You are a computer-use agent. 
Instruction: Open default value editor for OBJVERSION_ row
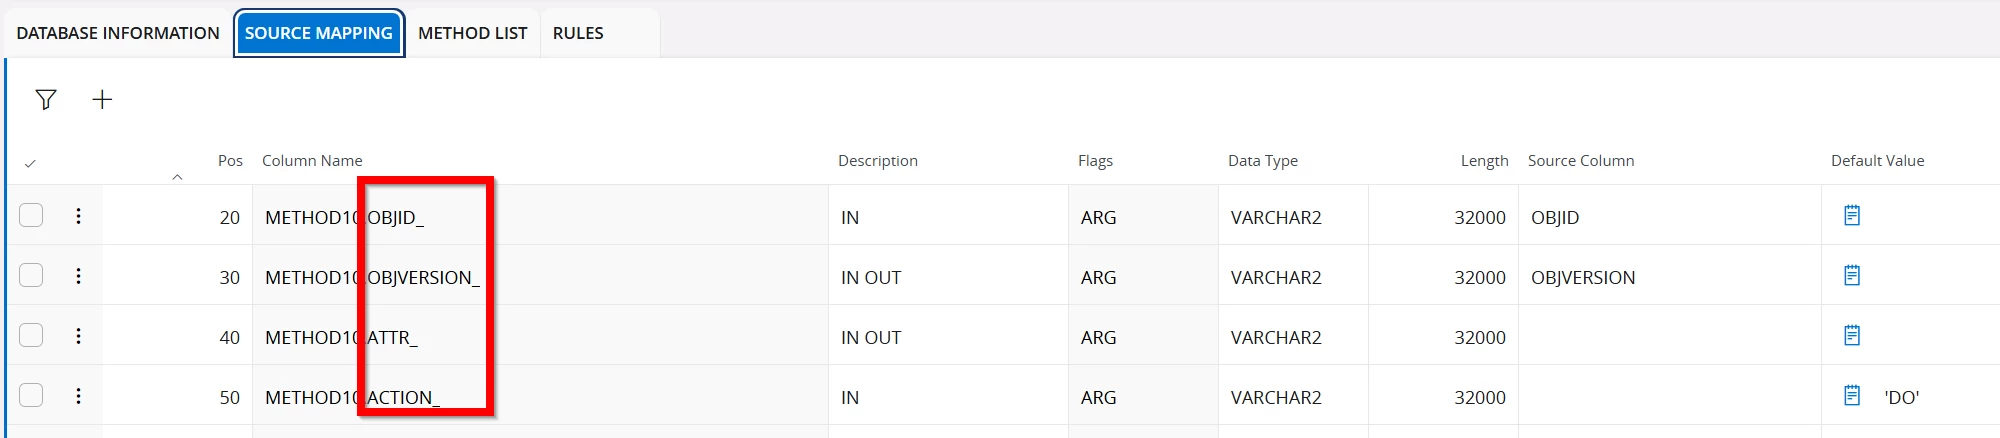[x=1852, y=276]
